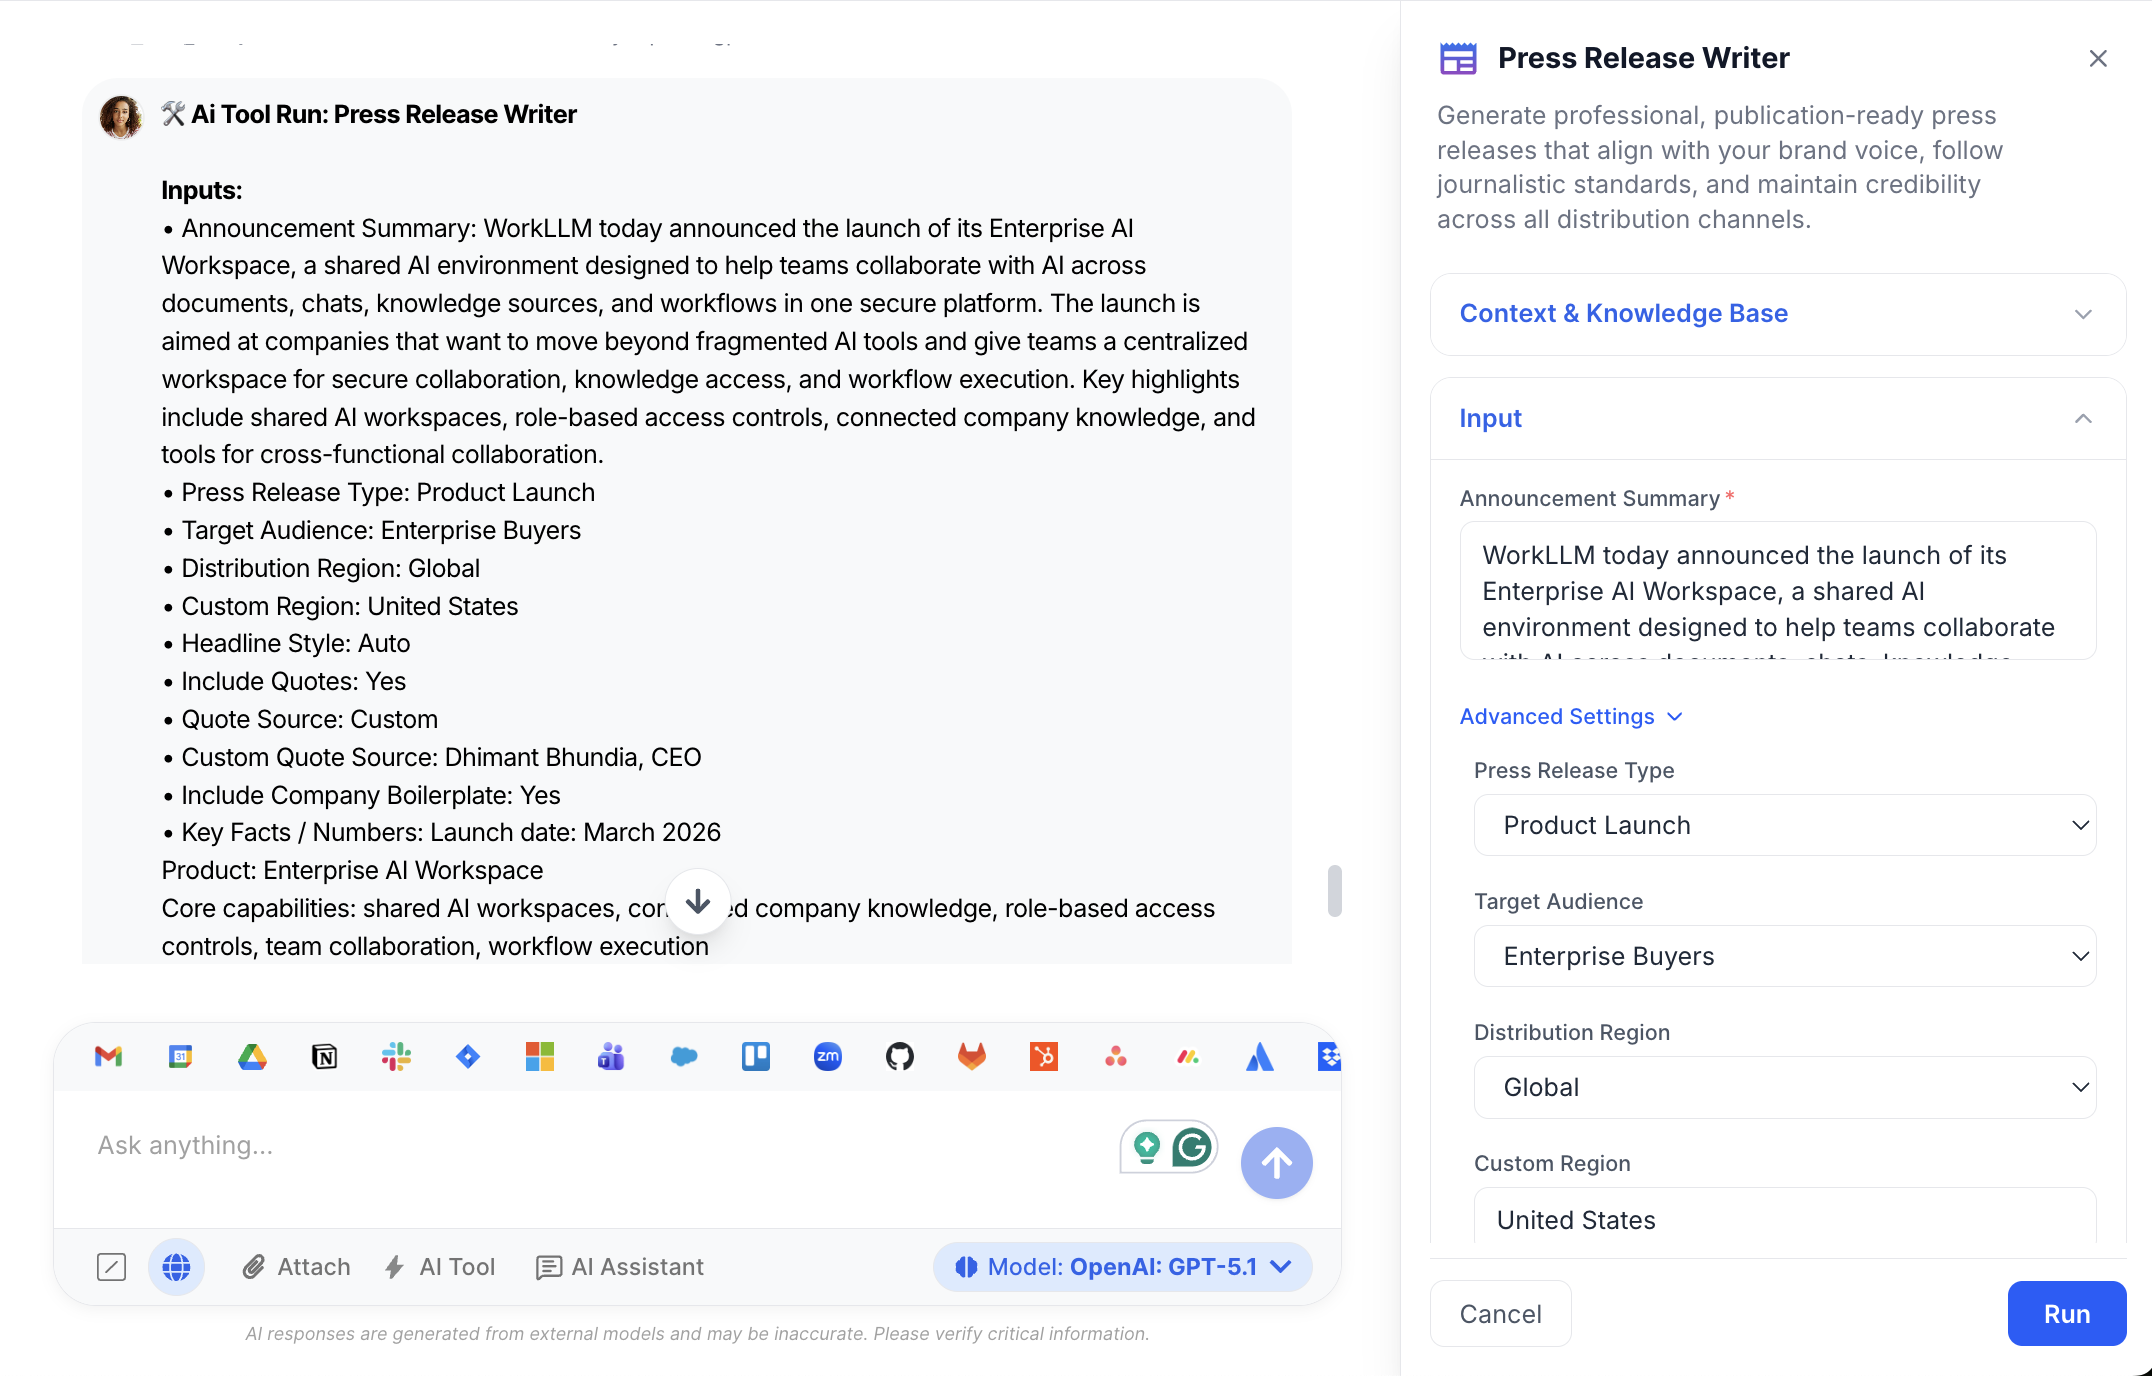Open the Distribution Region dropdown

point(1784,1087)
